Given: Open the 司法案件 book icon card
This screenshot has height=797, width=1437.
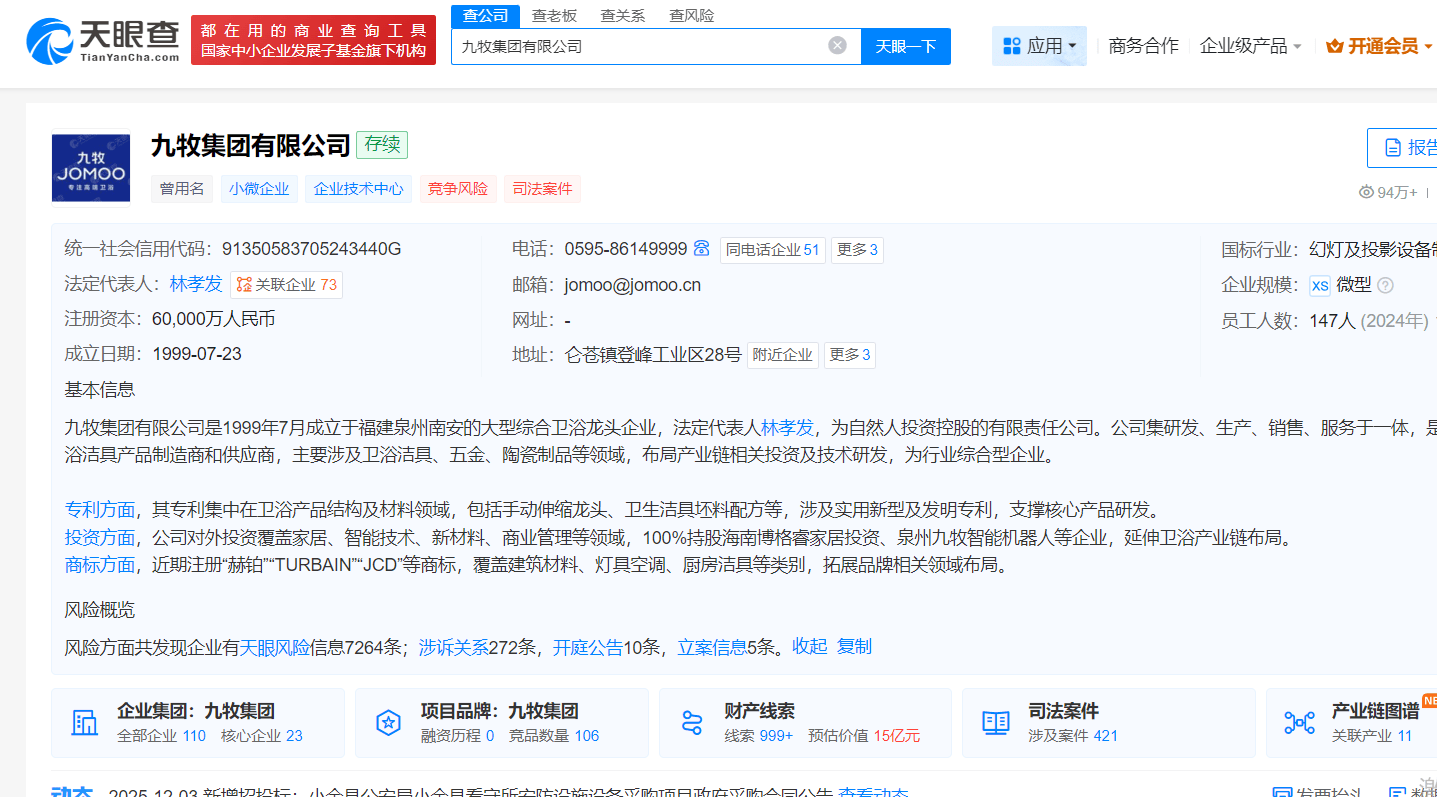Looking at the screenshot, I should 995,722.
